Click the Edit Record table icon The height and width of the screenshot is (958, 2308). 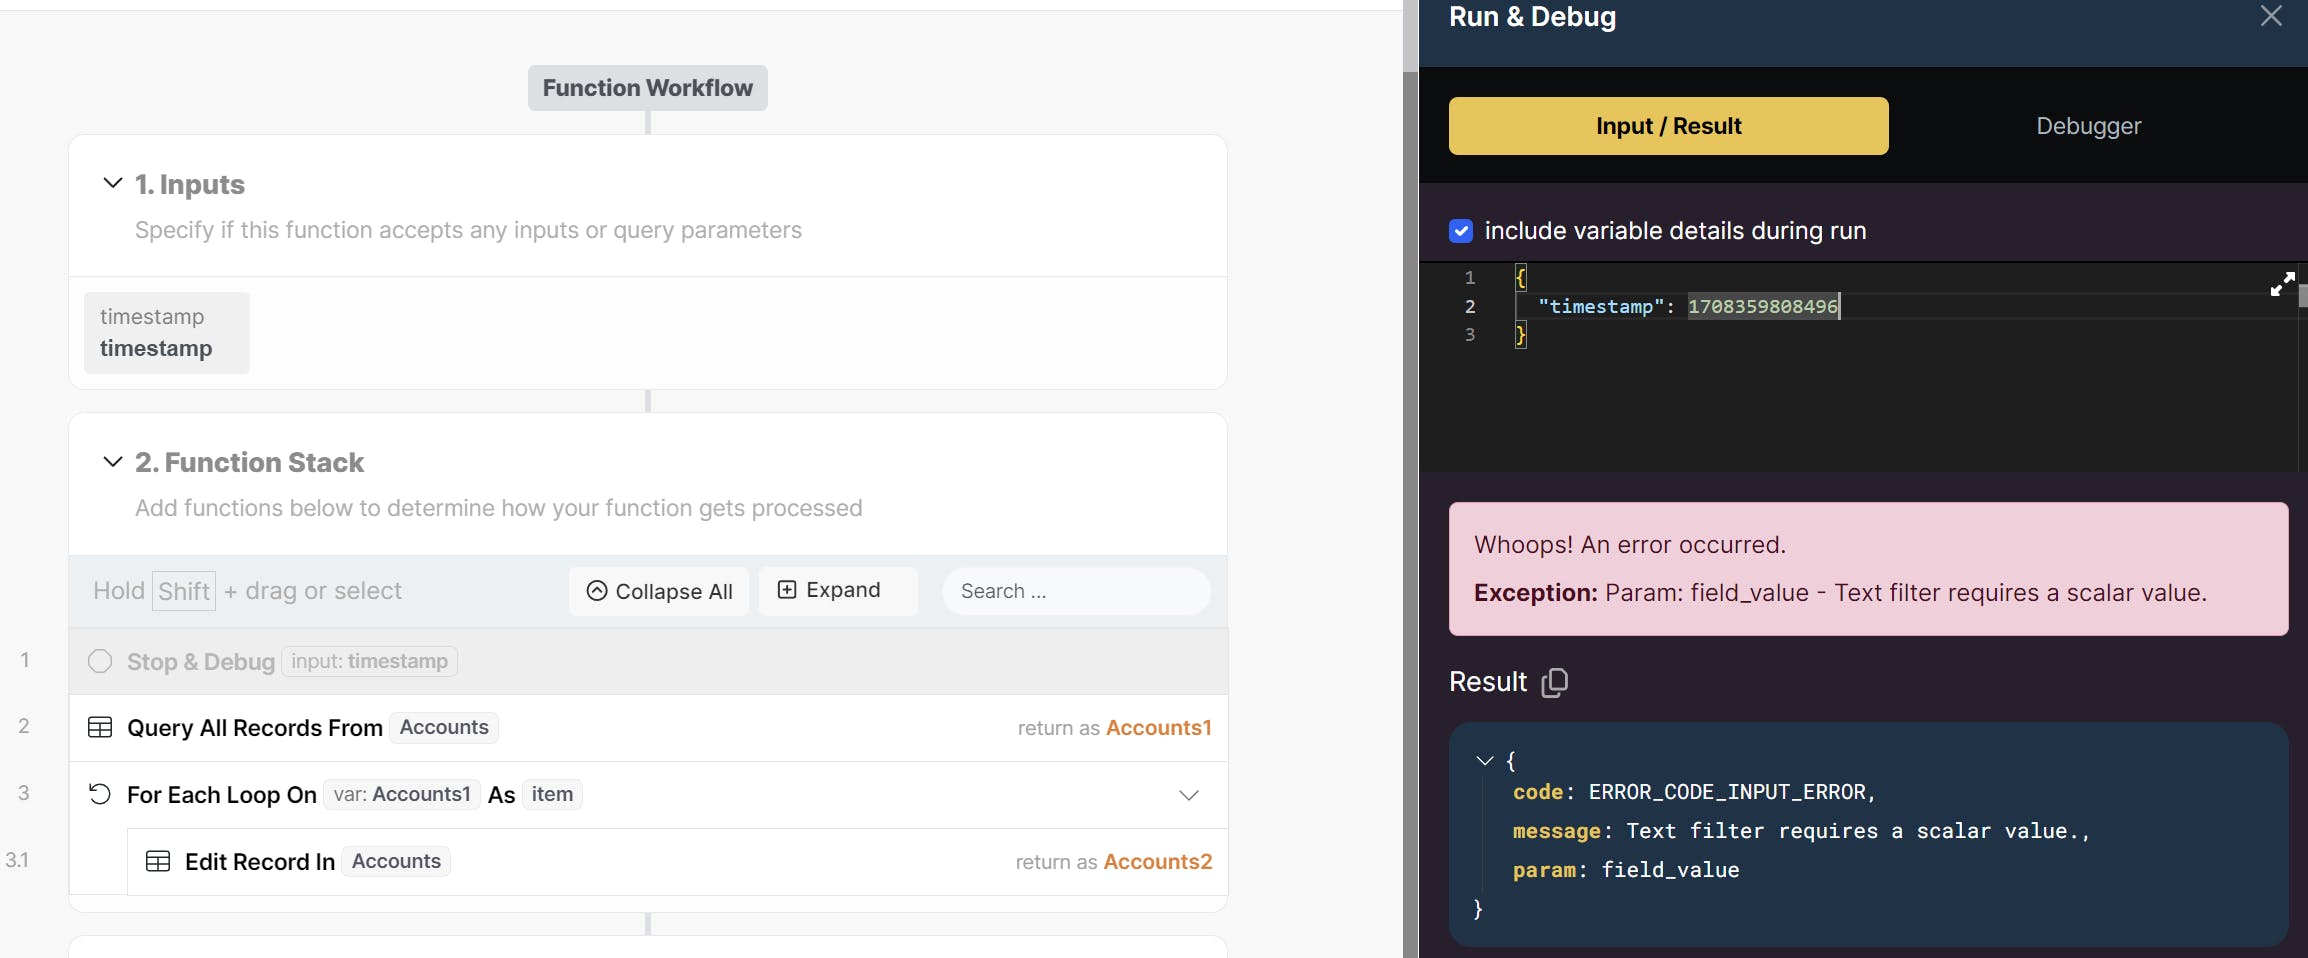pos(158,862)
